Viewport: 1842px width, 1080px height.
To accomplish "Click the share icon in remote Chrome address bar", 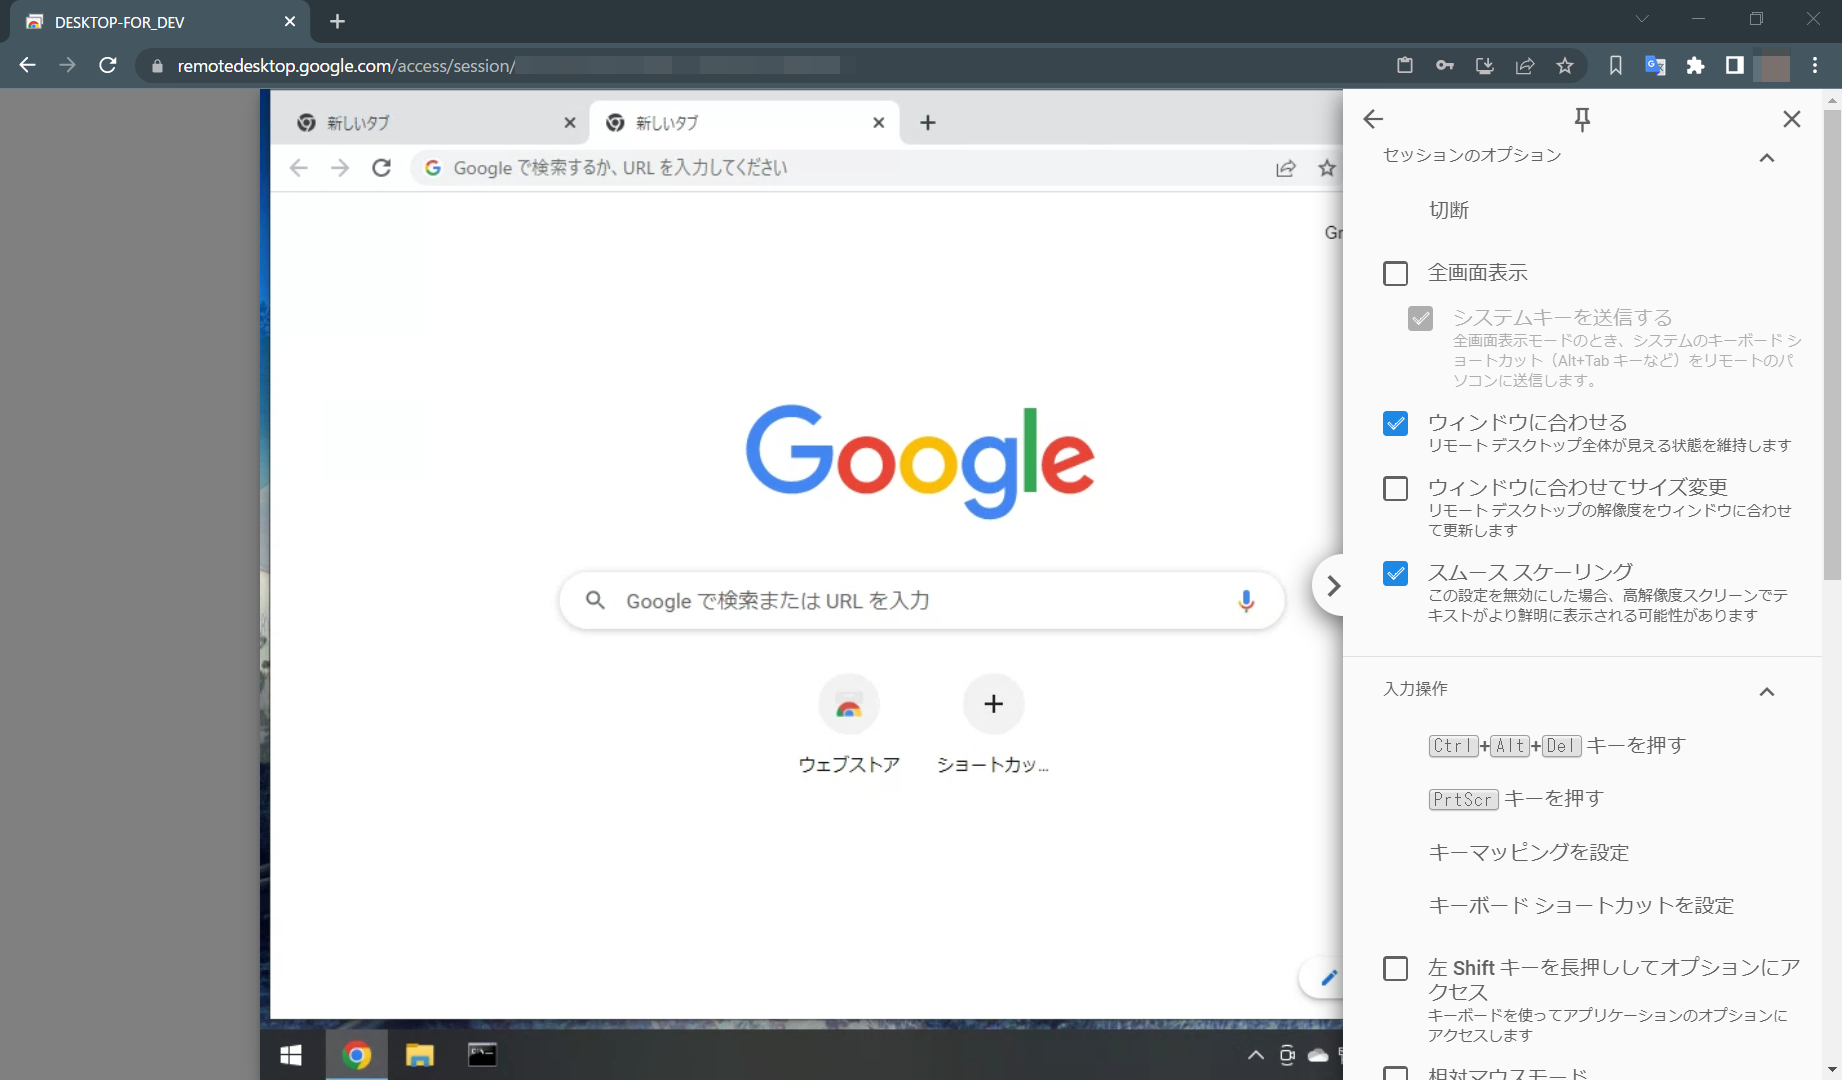I will (1286, 168).
